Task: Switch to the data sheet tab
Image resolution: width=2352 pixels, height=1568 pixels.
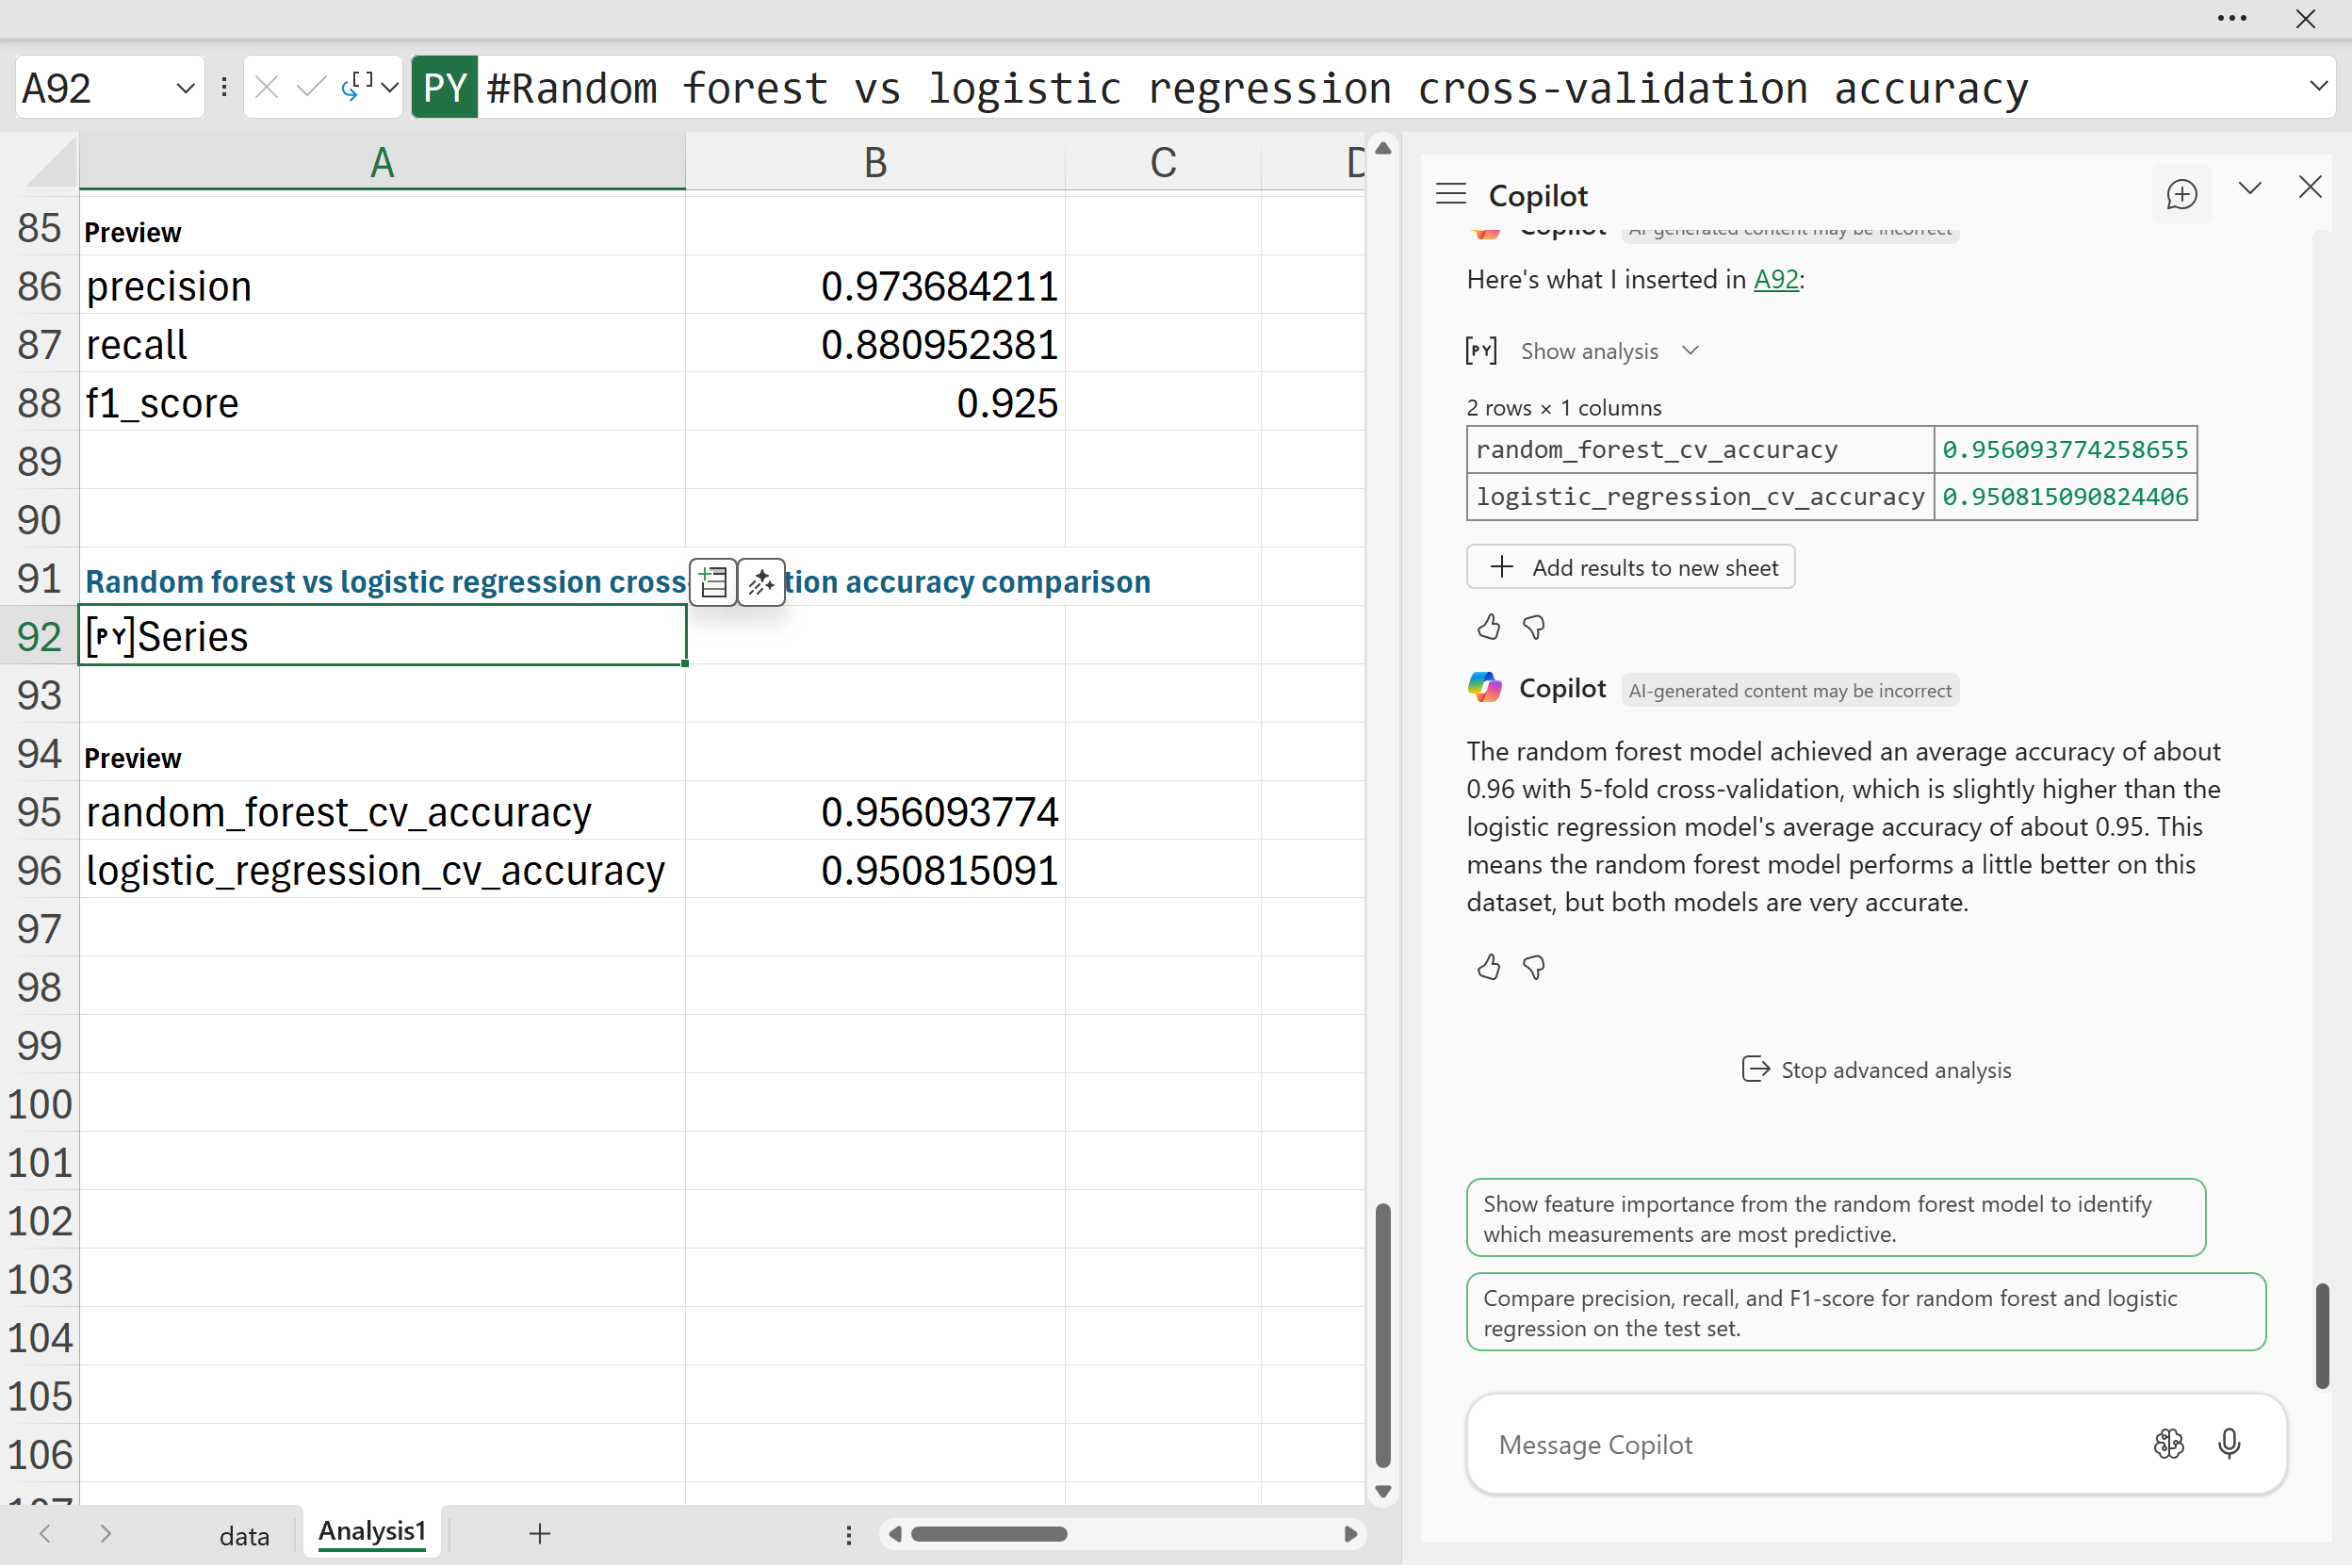Action: click(x=244, y=1535)
